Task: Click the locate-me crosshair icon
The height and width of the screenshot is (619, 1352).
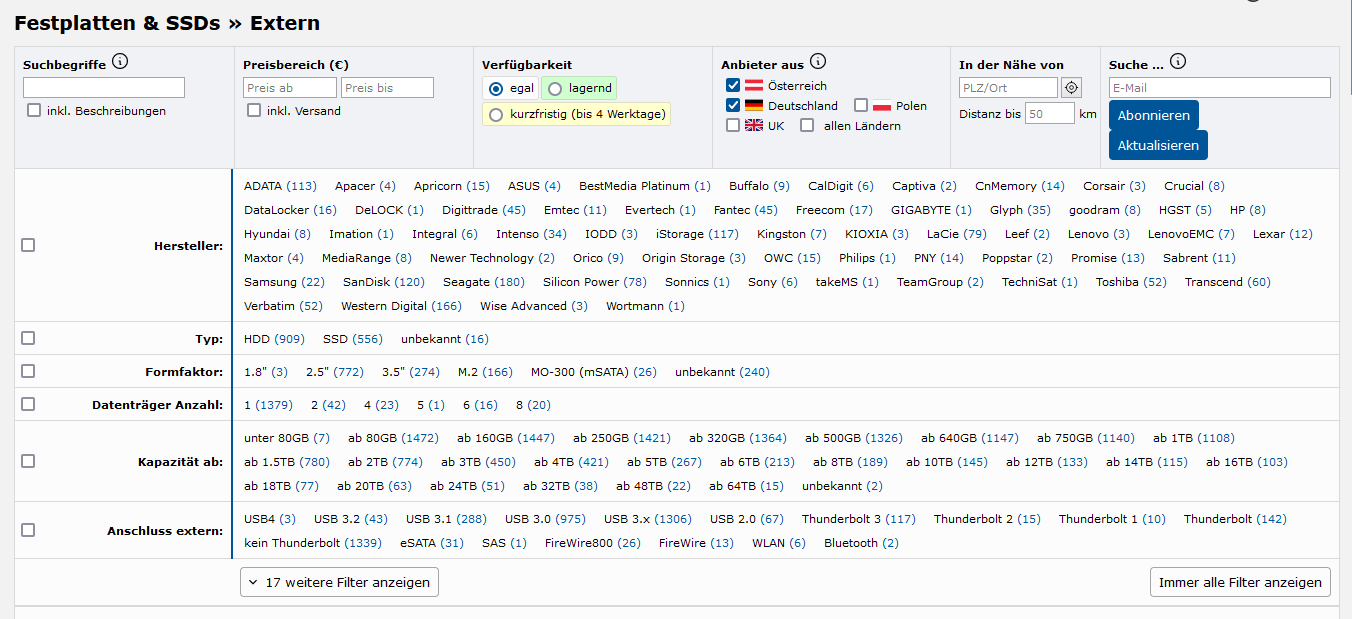Action: point(1072,88)
